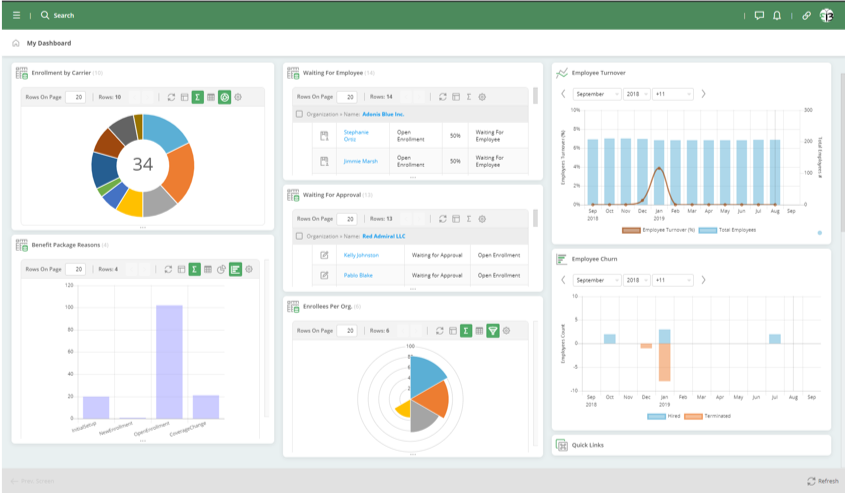This screenshot has height=493, width=845.
Task: Open the September month dropdown in Employee Turnover
Action: 596,94
